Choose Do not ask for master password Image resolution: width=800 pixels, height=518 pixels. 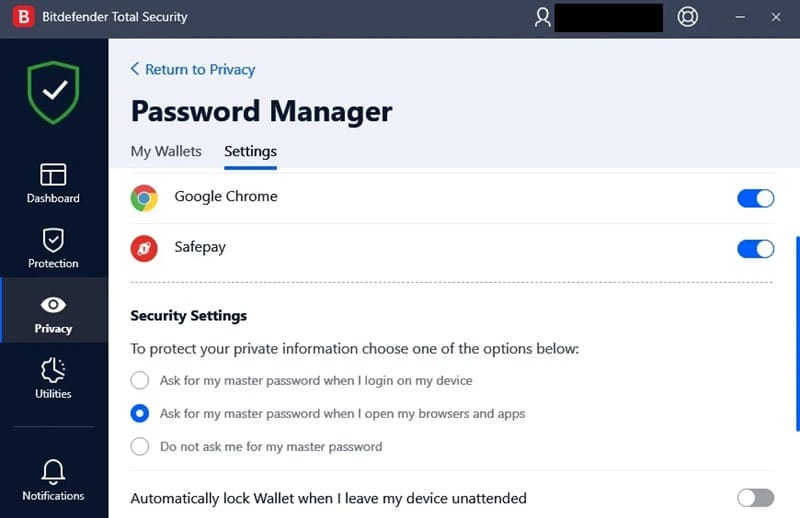coord(141,447)
